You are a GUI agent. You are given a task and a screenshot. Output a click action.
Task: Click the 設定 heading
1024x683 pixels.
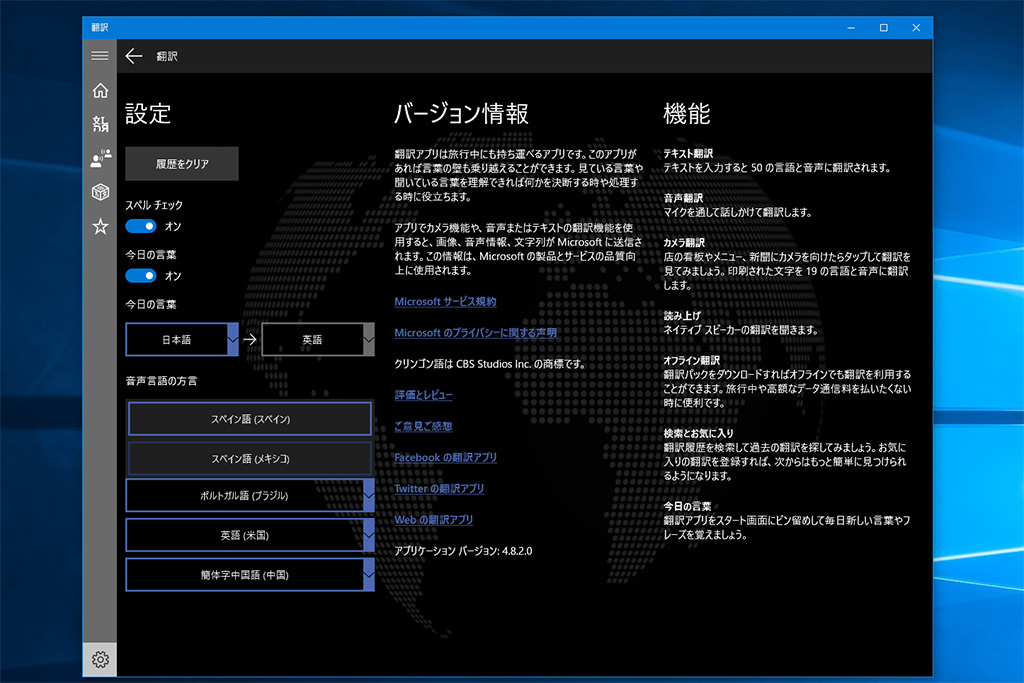pyautogui.click(x=148, y=114)
